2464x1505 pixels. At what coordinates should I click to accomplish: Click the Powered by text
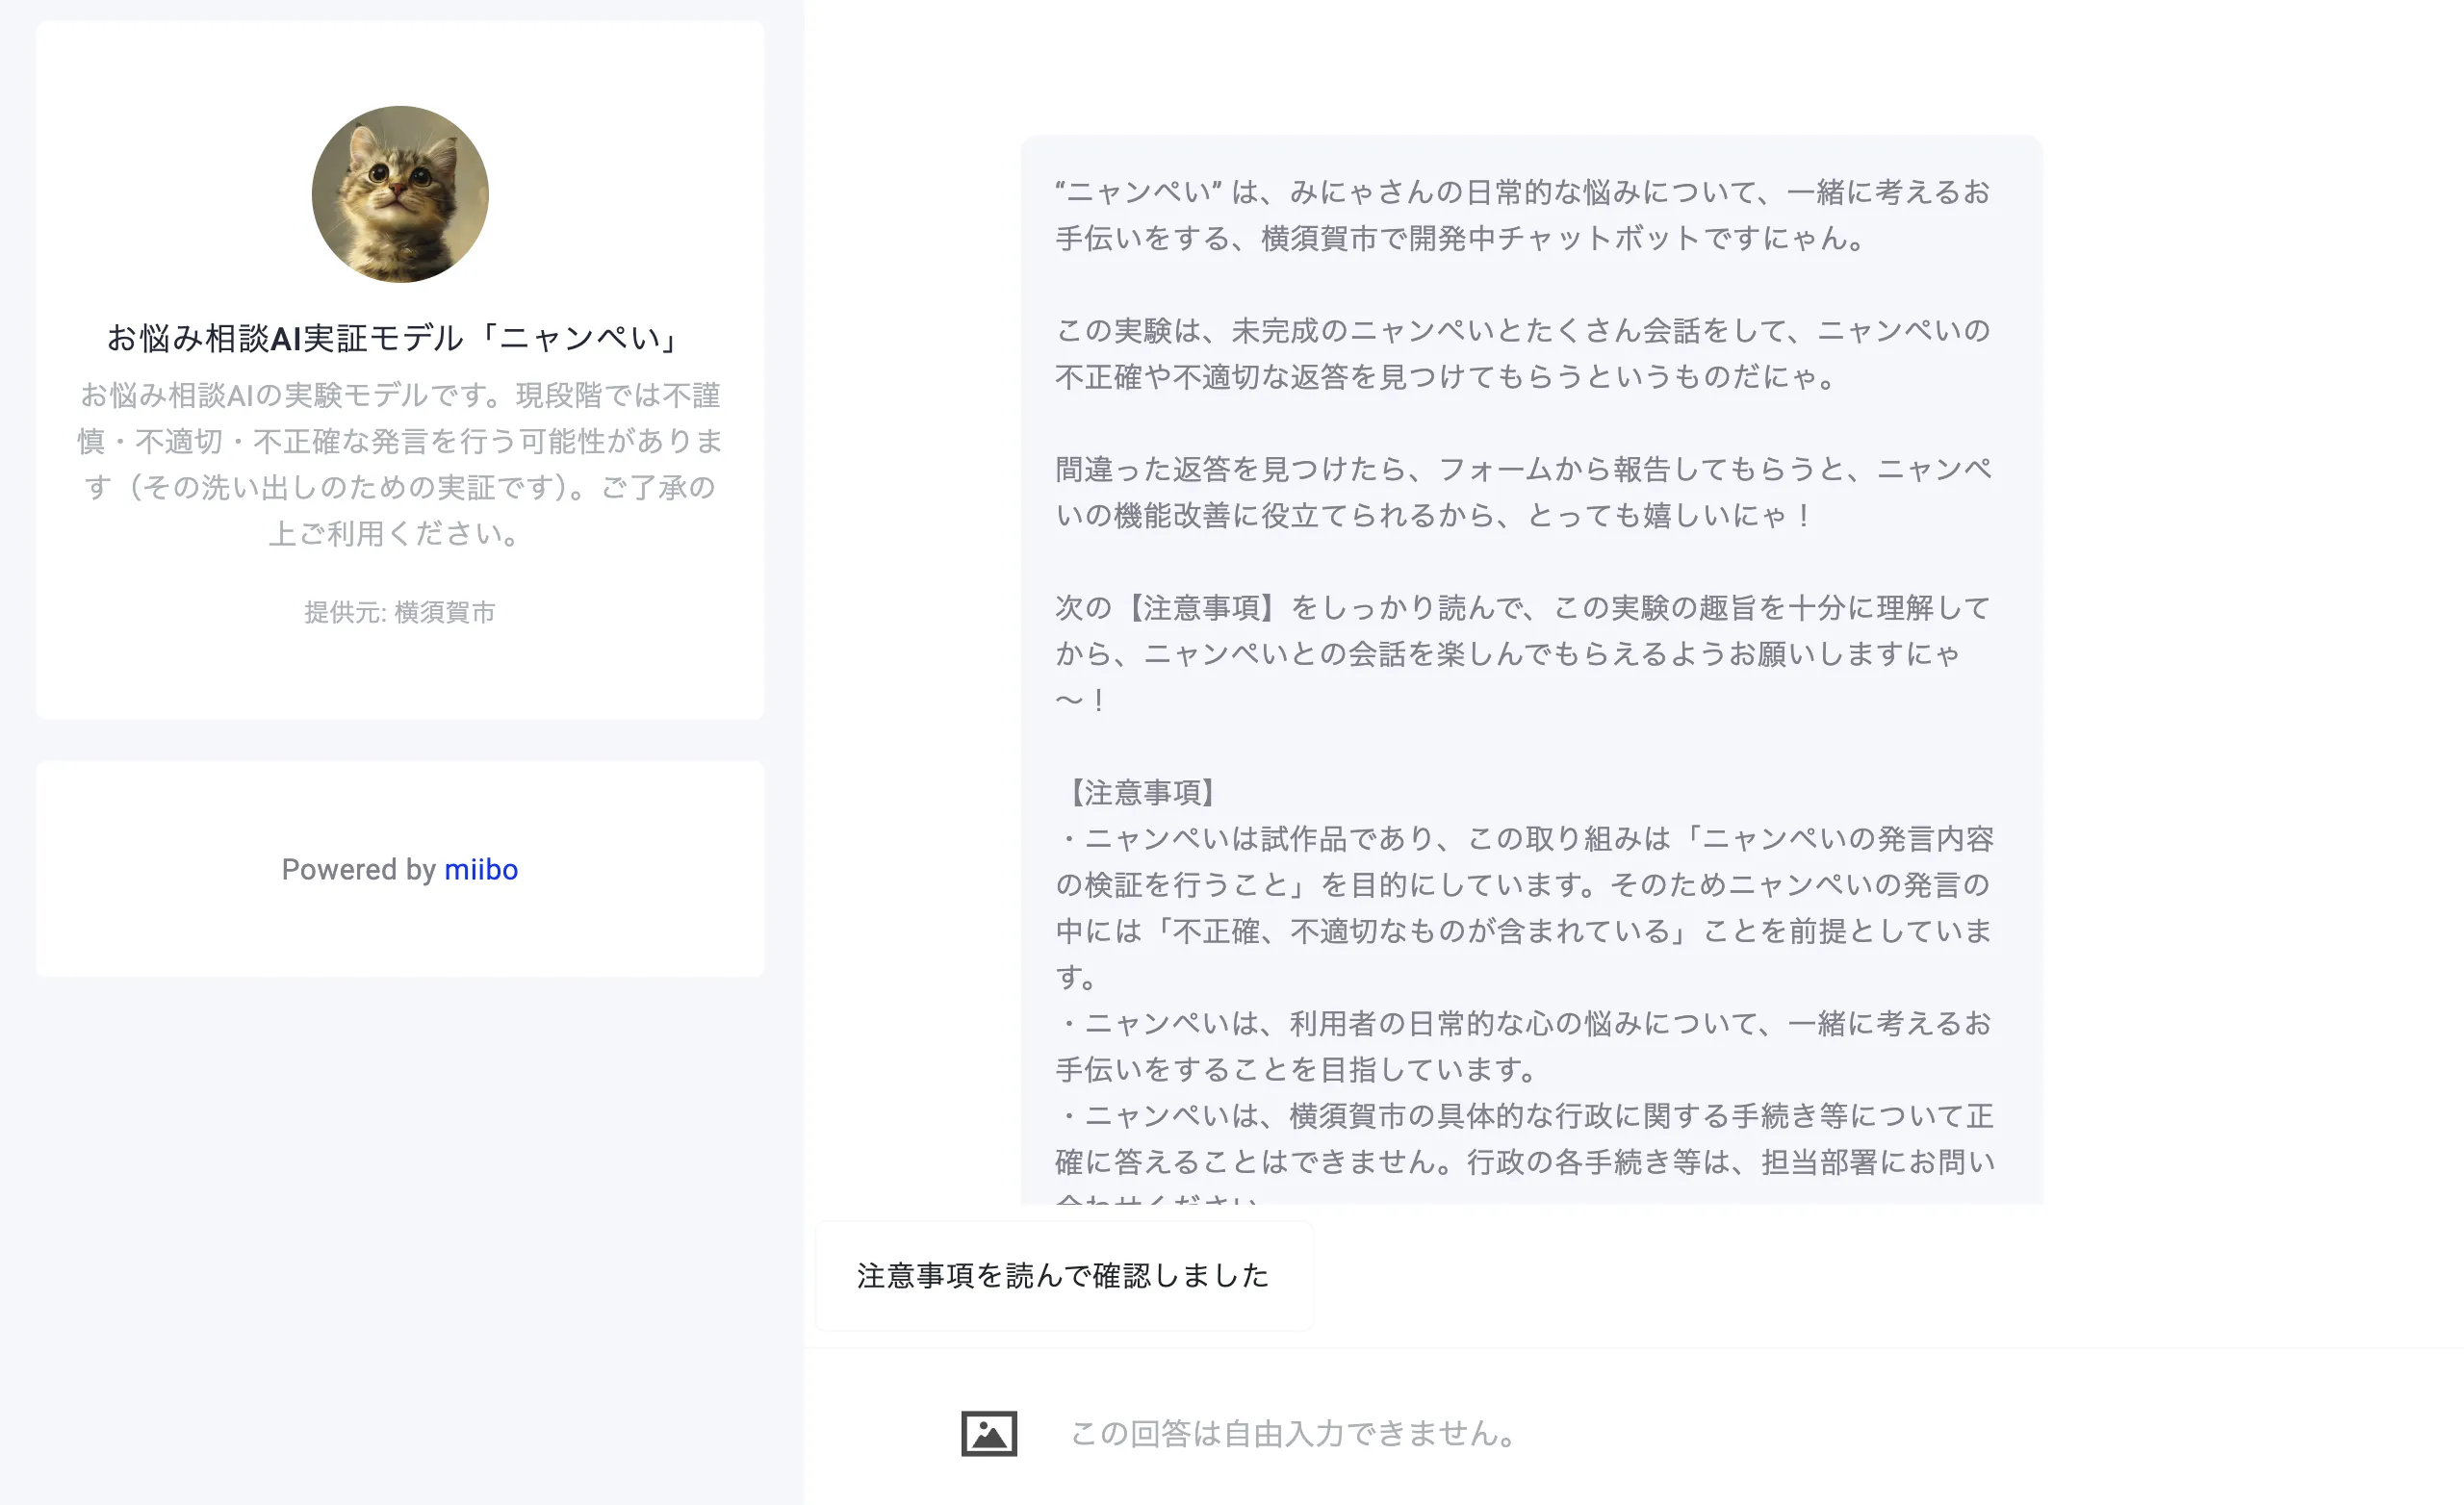click(358, 869)
